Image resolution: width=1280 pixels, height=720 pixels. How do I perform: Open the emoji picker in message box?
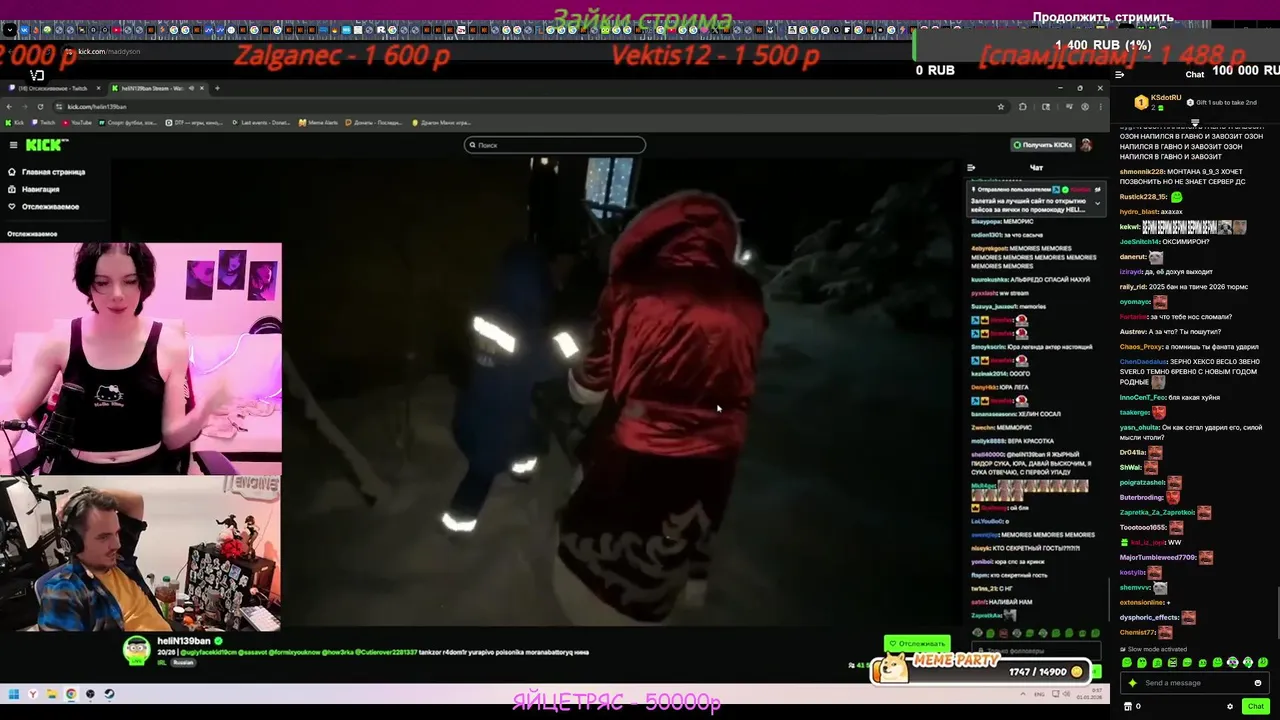tap(1258, 683)
